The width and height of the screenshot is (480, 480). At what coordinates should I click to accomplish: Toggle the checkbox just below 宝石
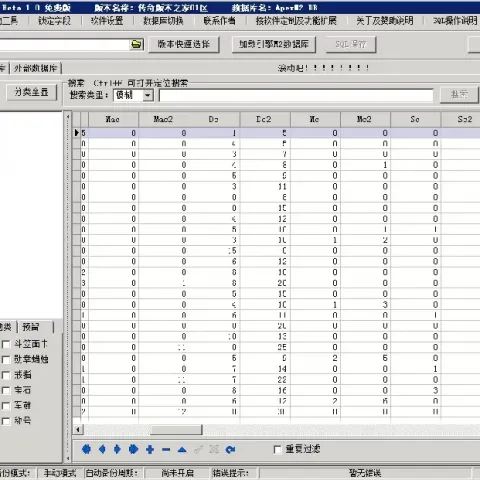coord(6,405)
